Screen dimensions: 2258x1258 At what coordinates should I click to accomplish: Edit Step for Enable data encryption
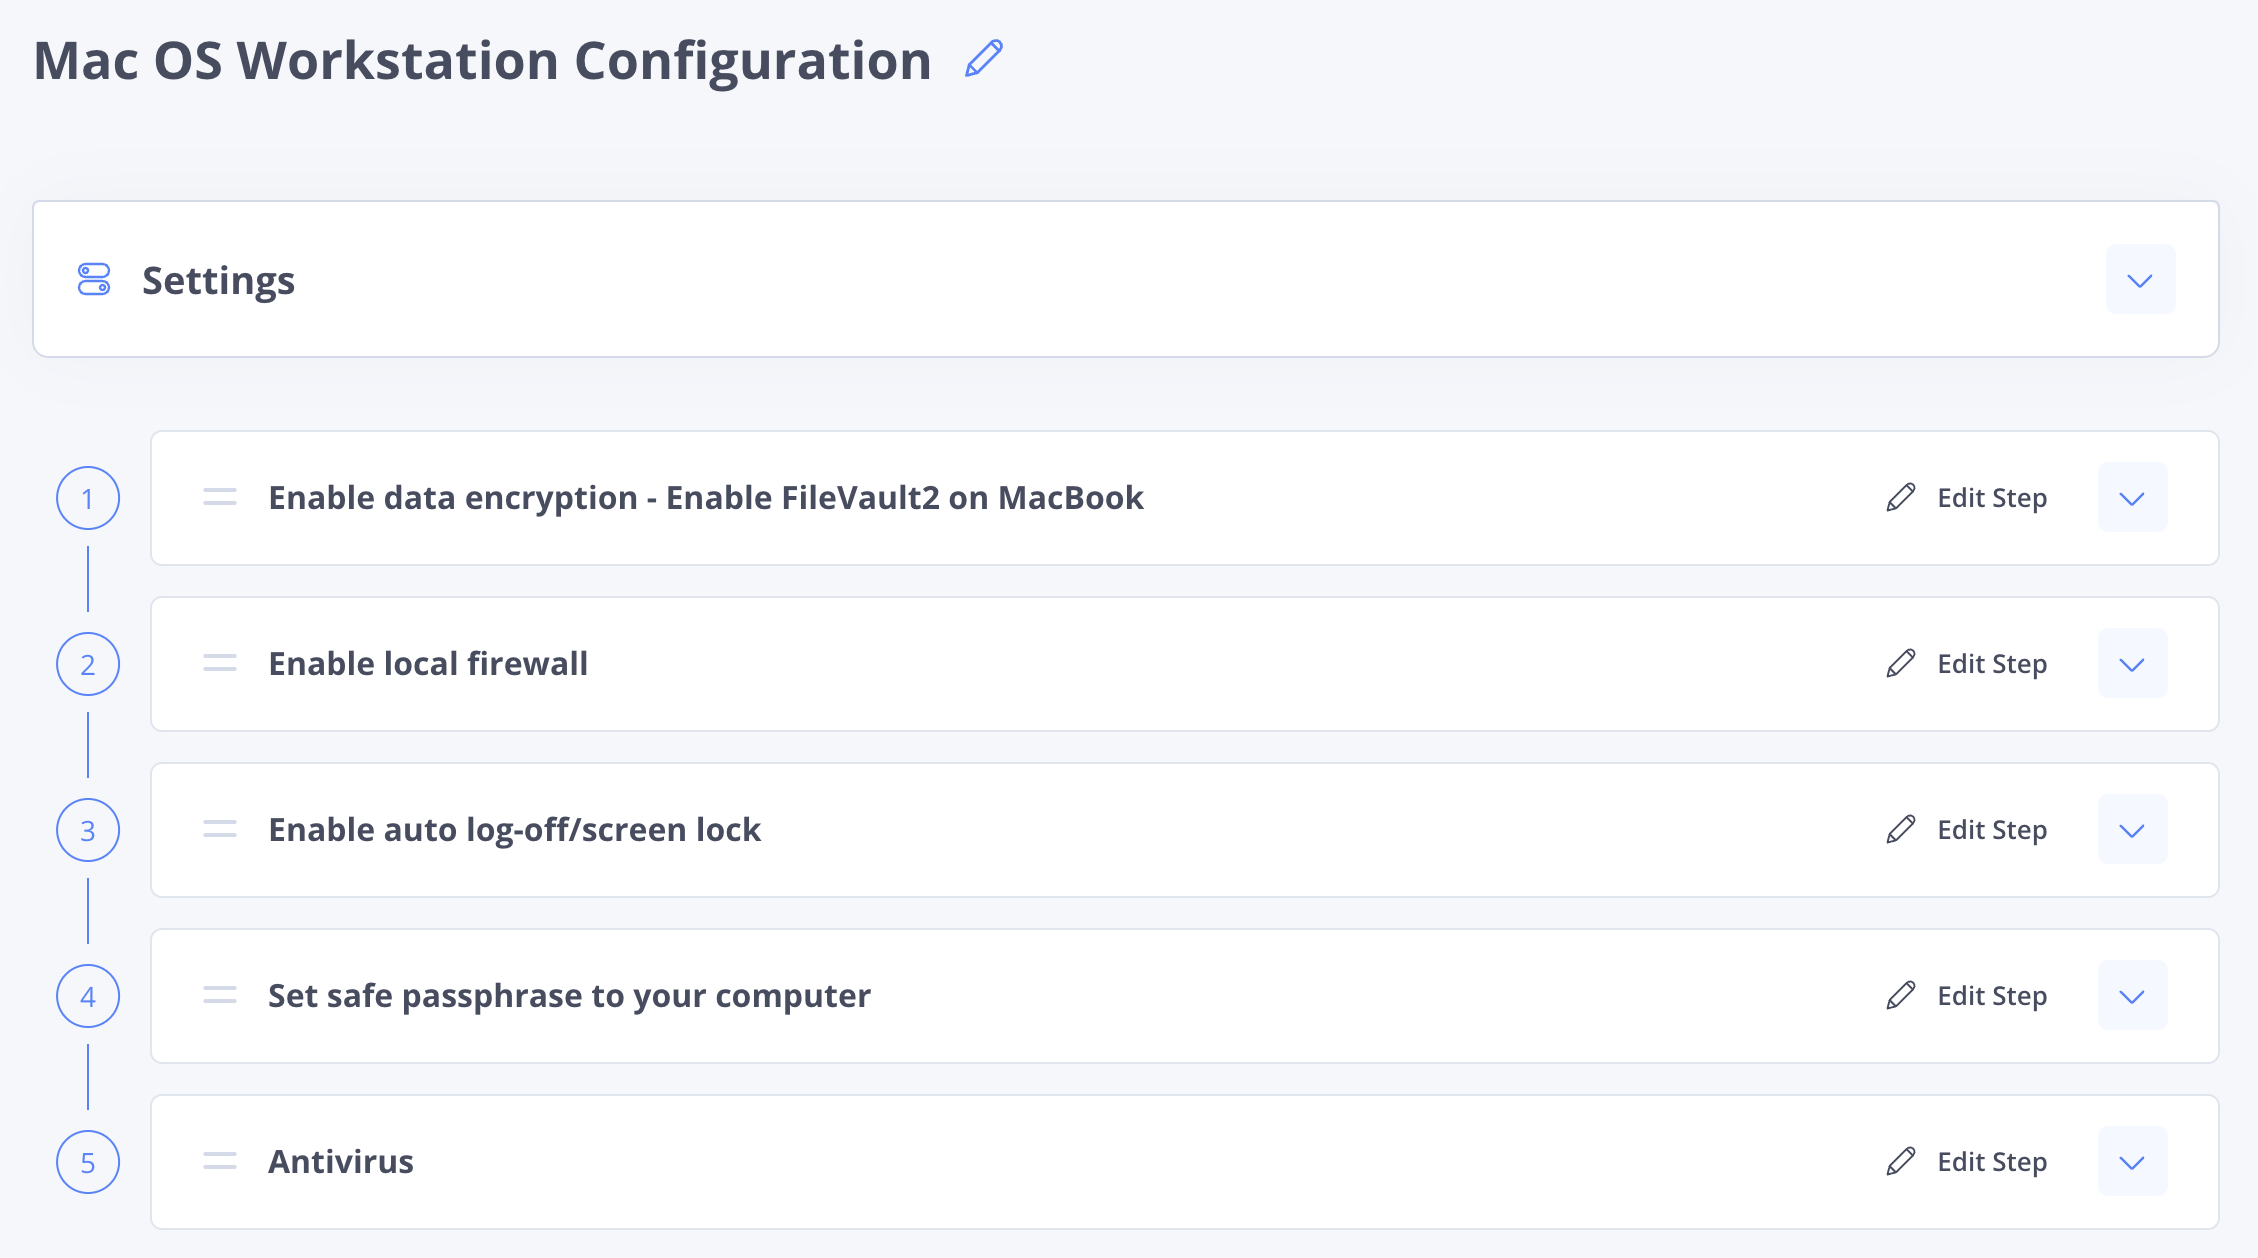click(x=1967, y=498)
